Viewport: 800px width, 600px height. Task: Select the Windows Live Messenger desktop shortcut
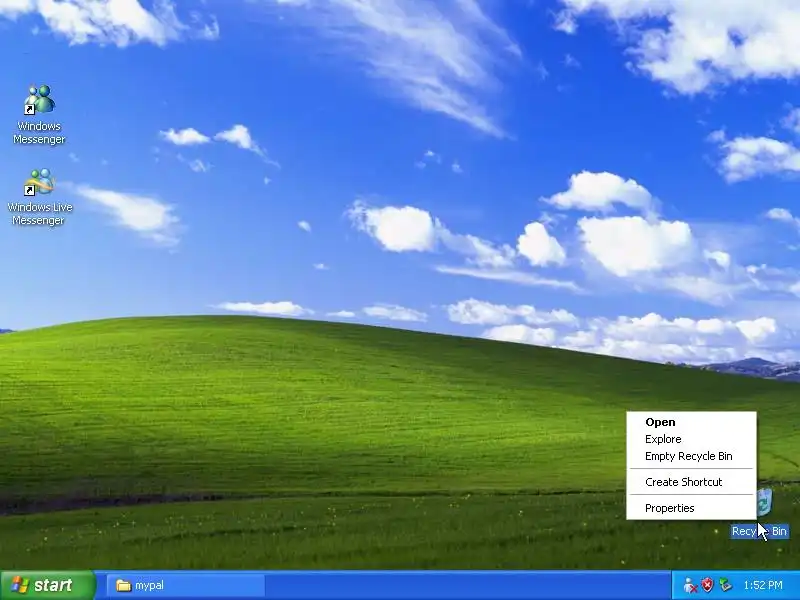click(x=39, y=197)
